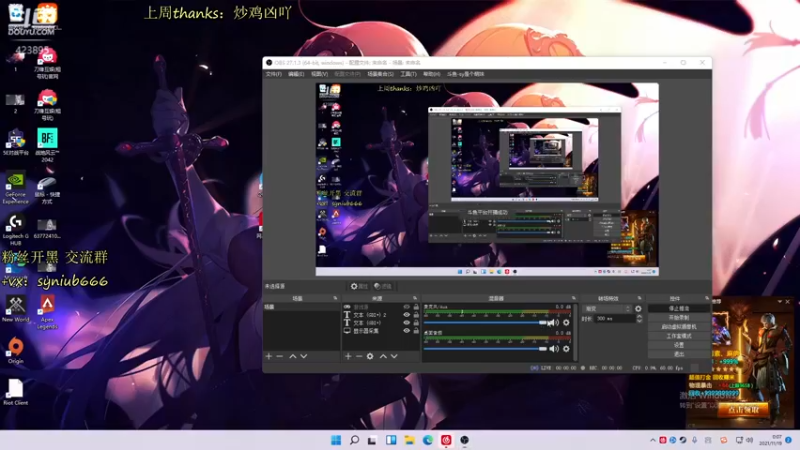Add a new source with plus icon
This screenshot has width=800, height=450.
[x=348, y=356]
